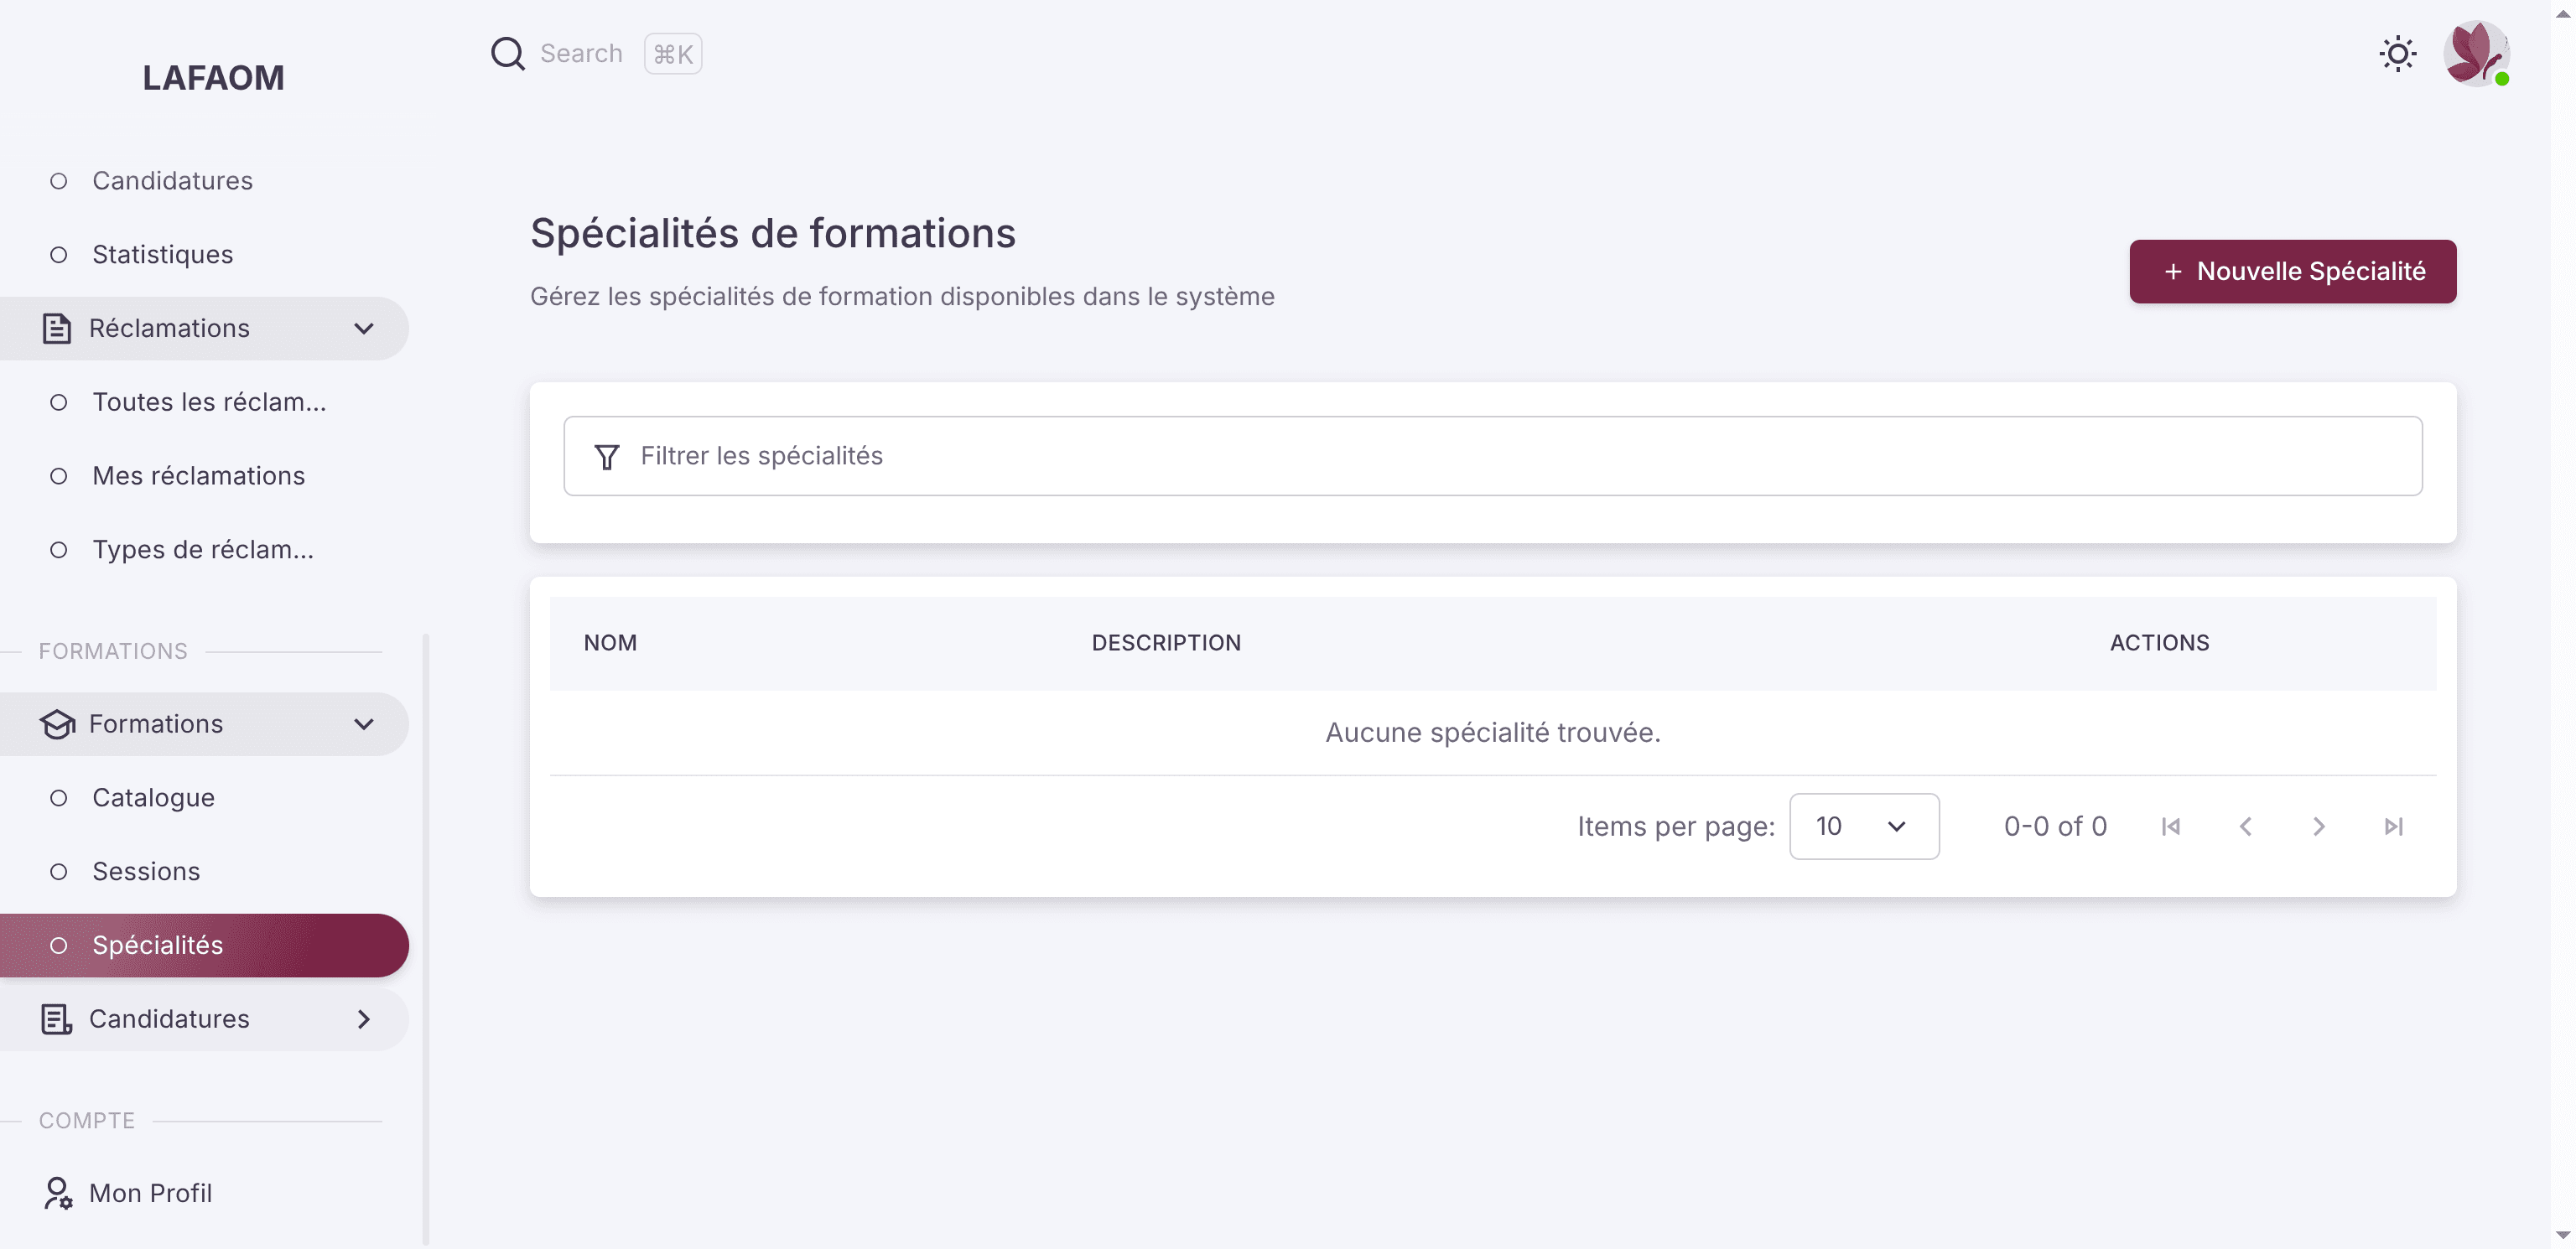Open top Candidatures sub-item in sidebar

click(204, 181)
